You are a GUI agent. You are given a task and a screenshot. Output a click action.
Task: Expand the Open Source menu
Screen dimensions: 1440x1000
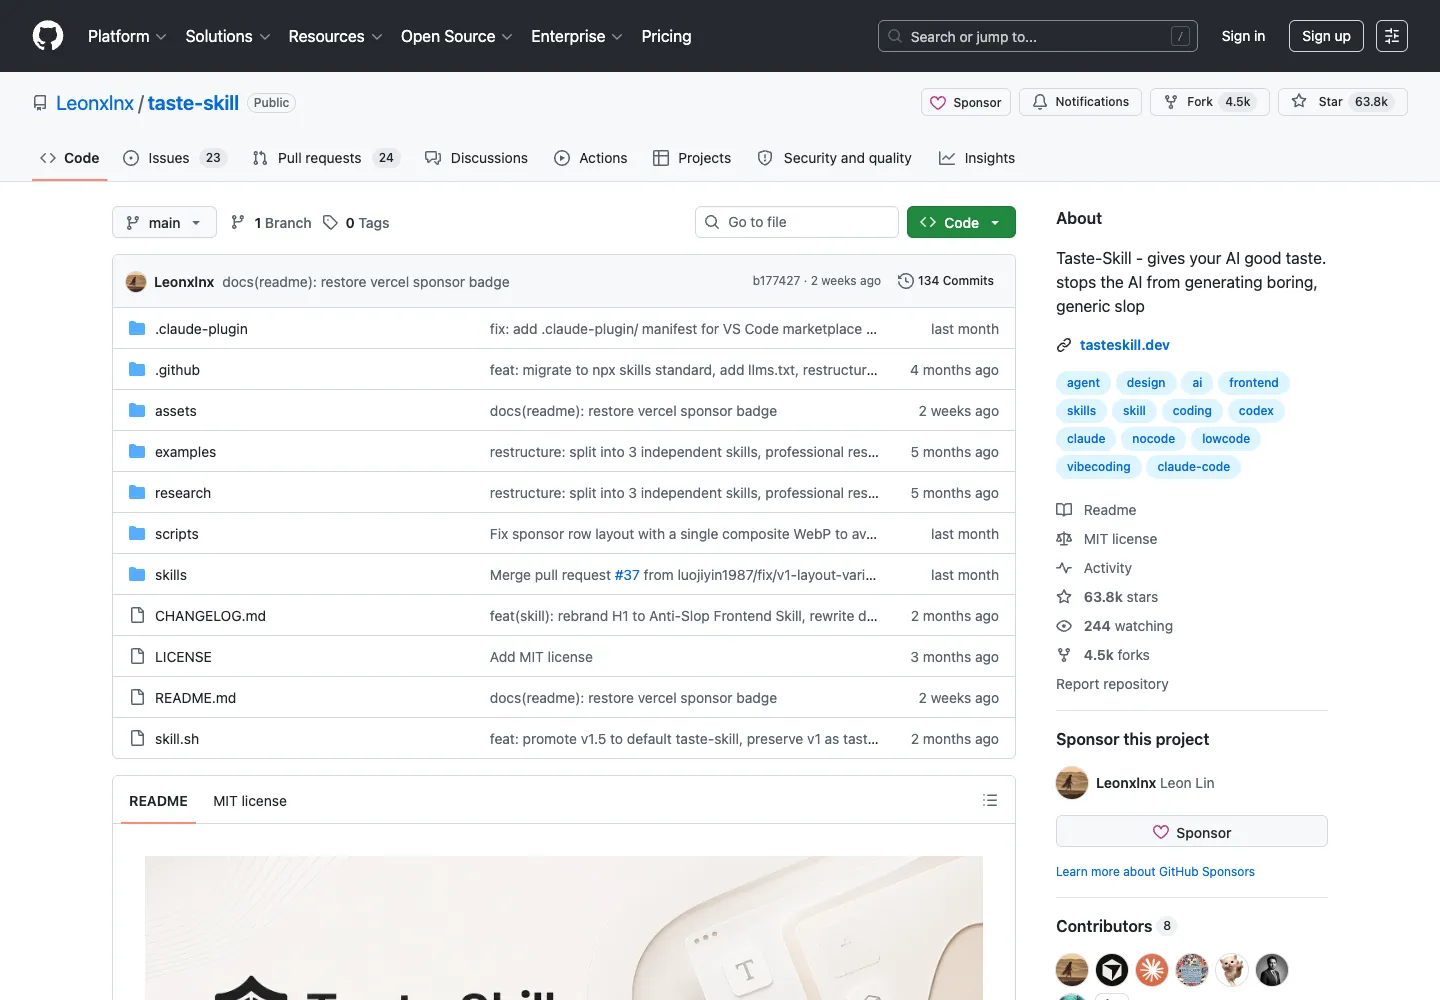457,36
